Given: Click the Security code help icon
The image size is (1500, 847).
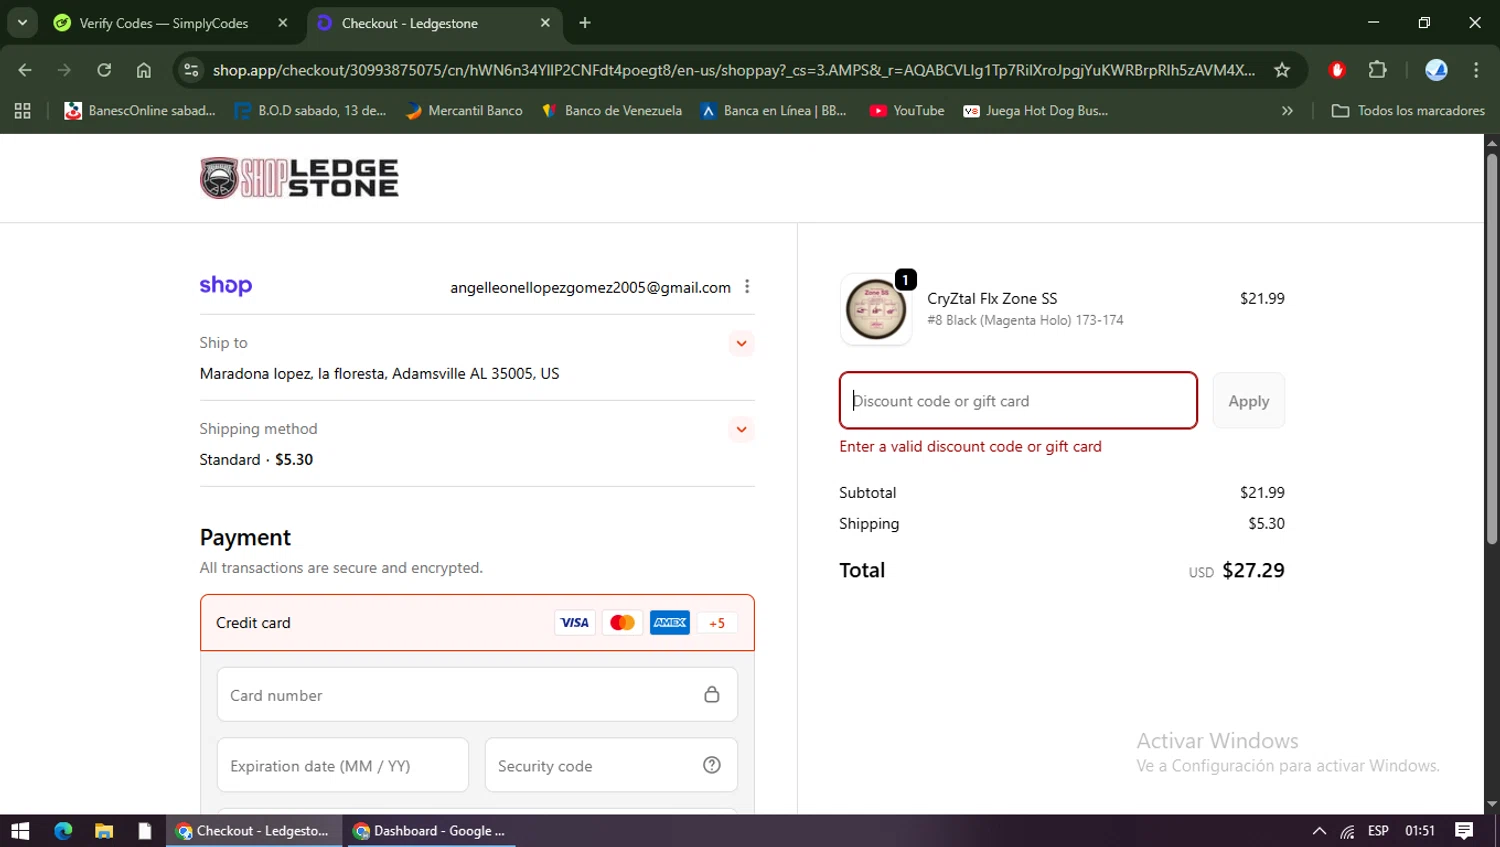Looking at the screenshot, I should click(712, 765).
